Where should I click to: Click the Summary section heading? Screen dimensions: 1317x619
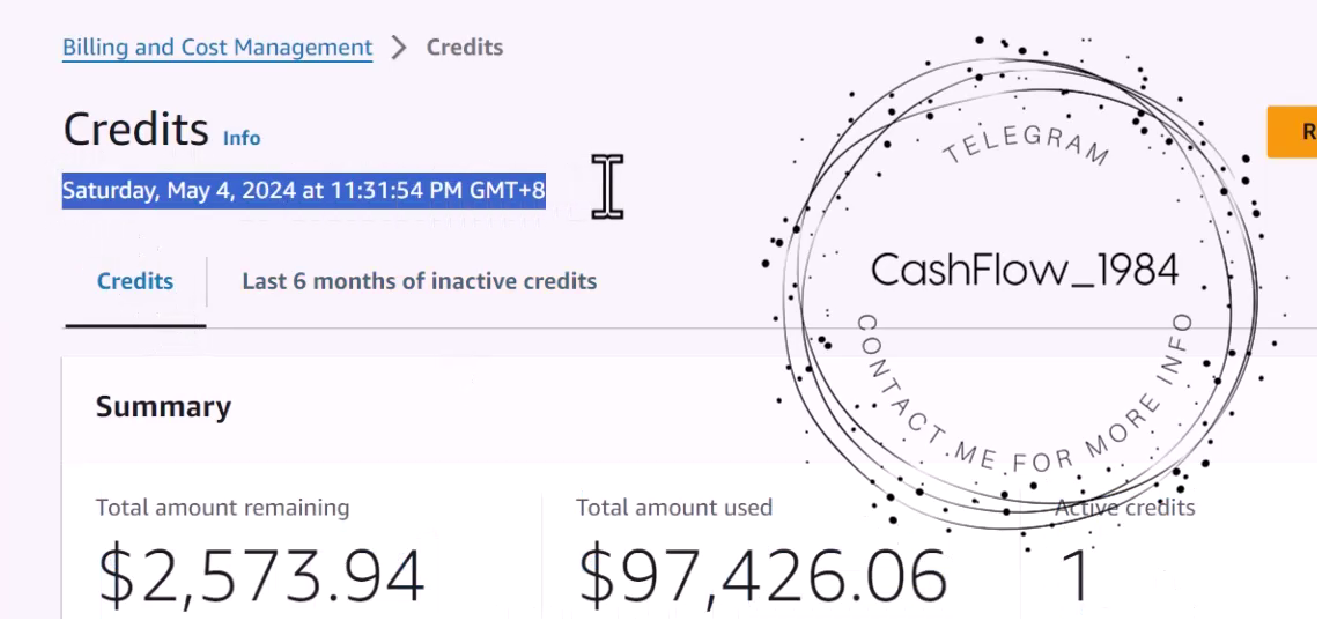pyautogui.click(x=163, y=407)
